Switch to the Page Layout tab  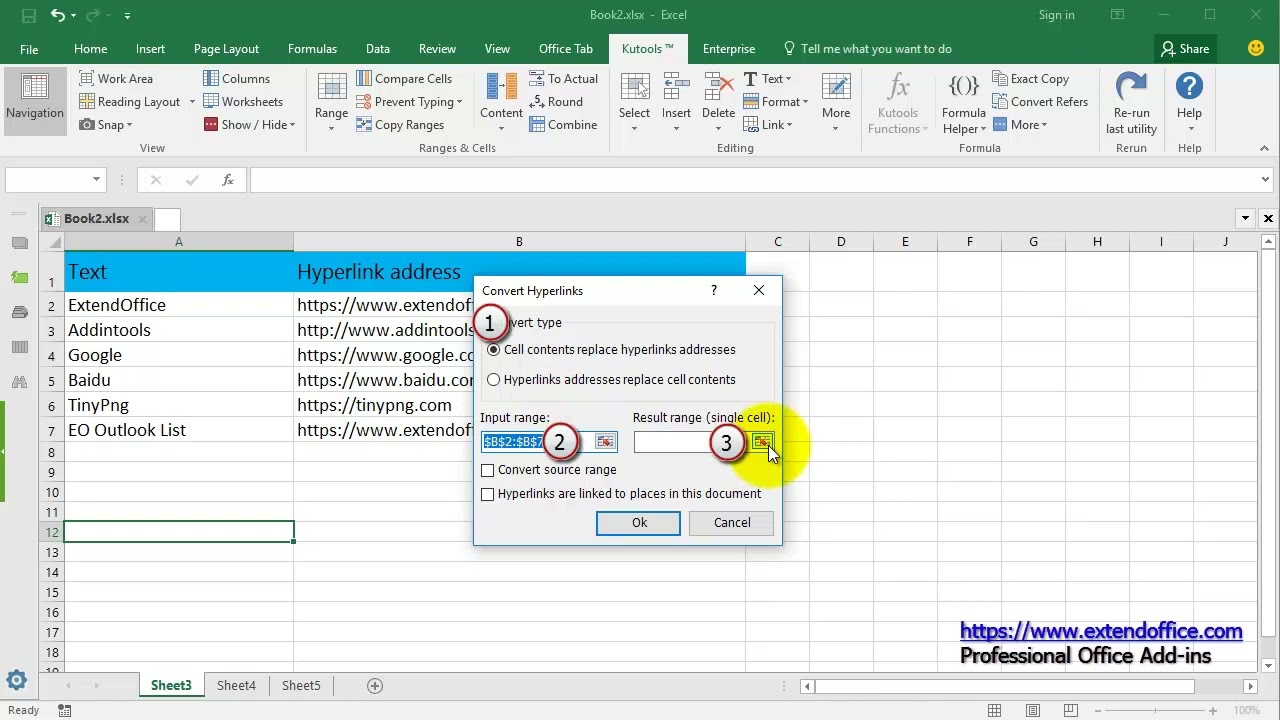click(x=226, y=49)
